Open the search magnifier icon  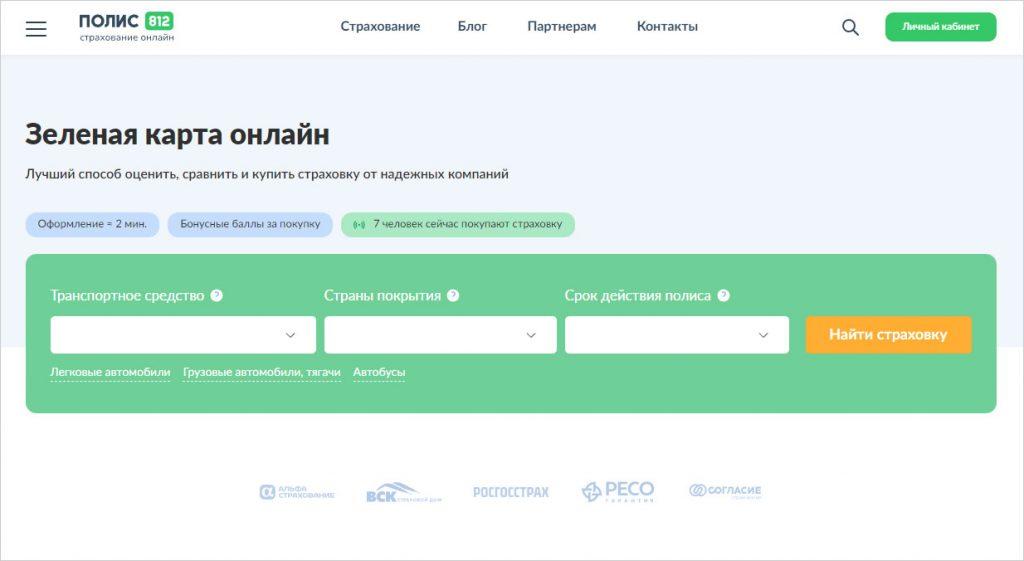[850, 28]
